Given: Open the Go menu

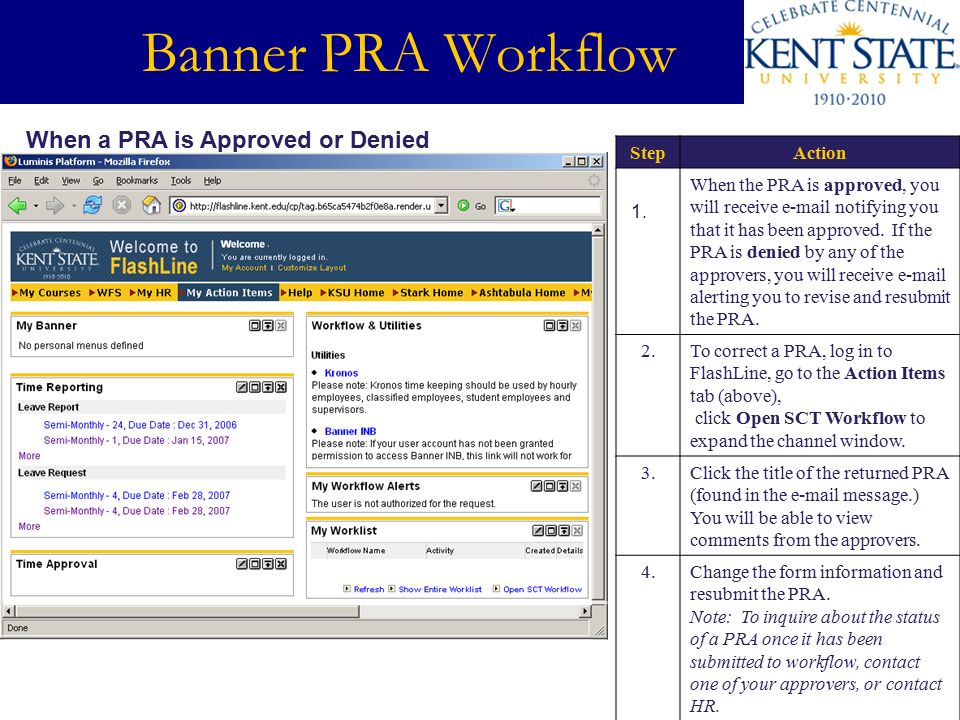Looking at the screenshot, I should pyautogui.click(x=98, y=181).
